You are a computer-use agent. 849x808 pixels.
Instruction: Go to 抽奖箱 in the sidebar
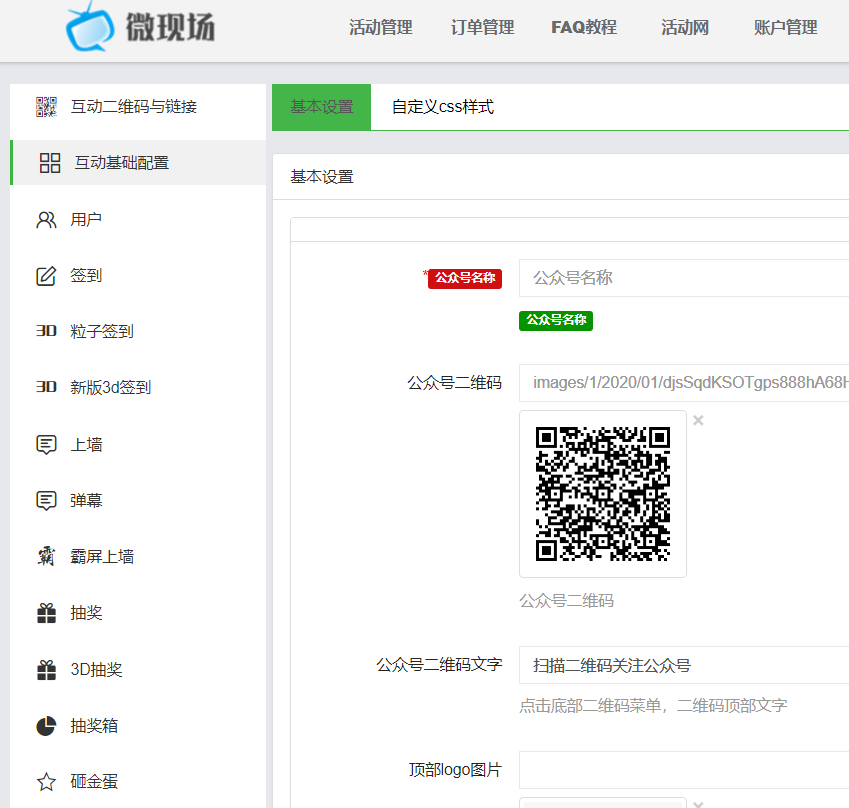pyautogui.click(x=138, y=726)
